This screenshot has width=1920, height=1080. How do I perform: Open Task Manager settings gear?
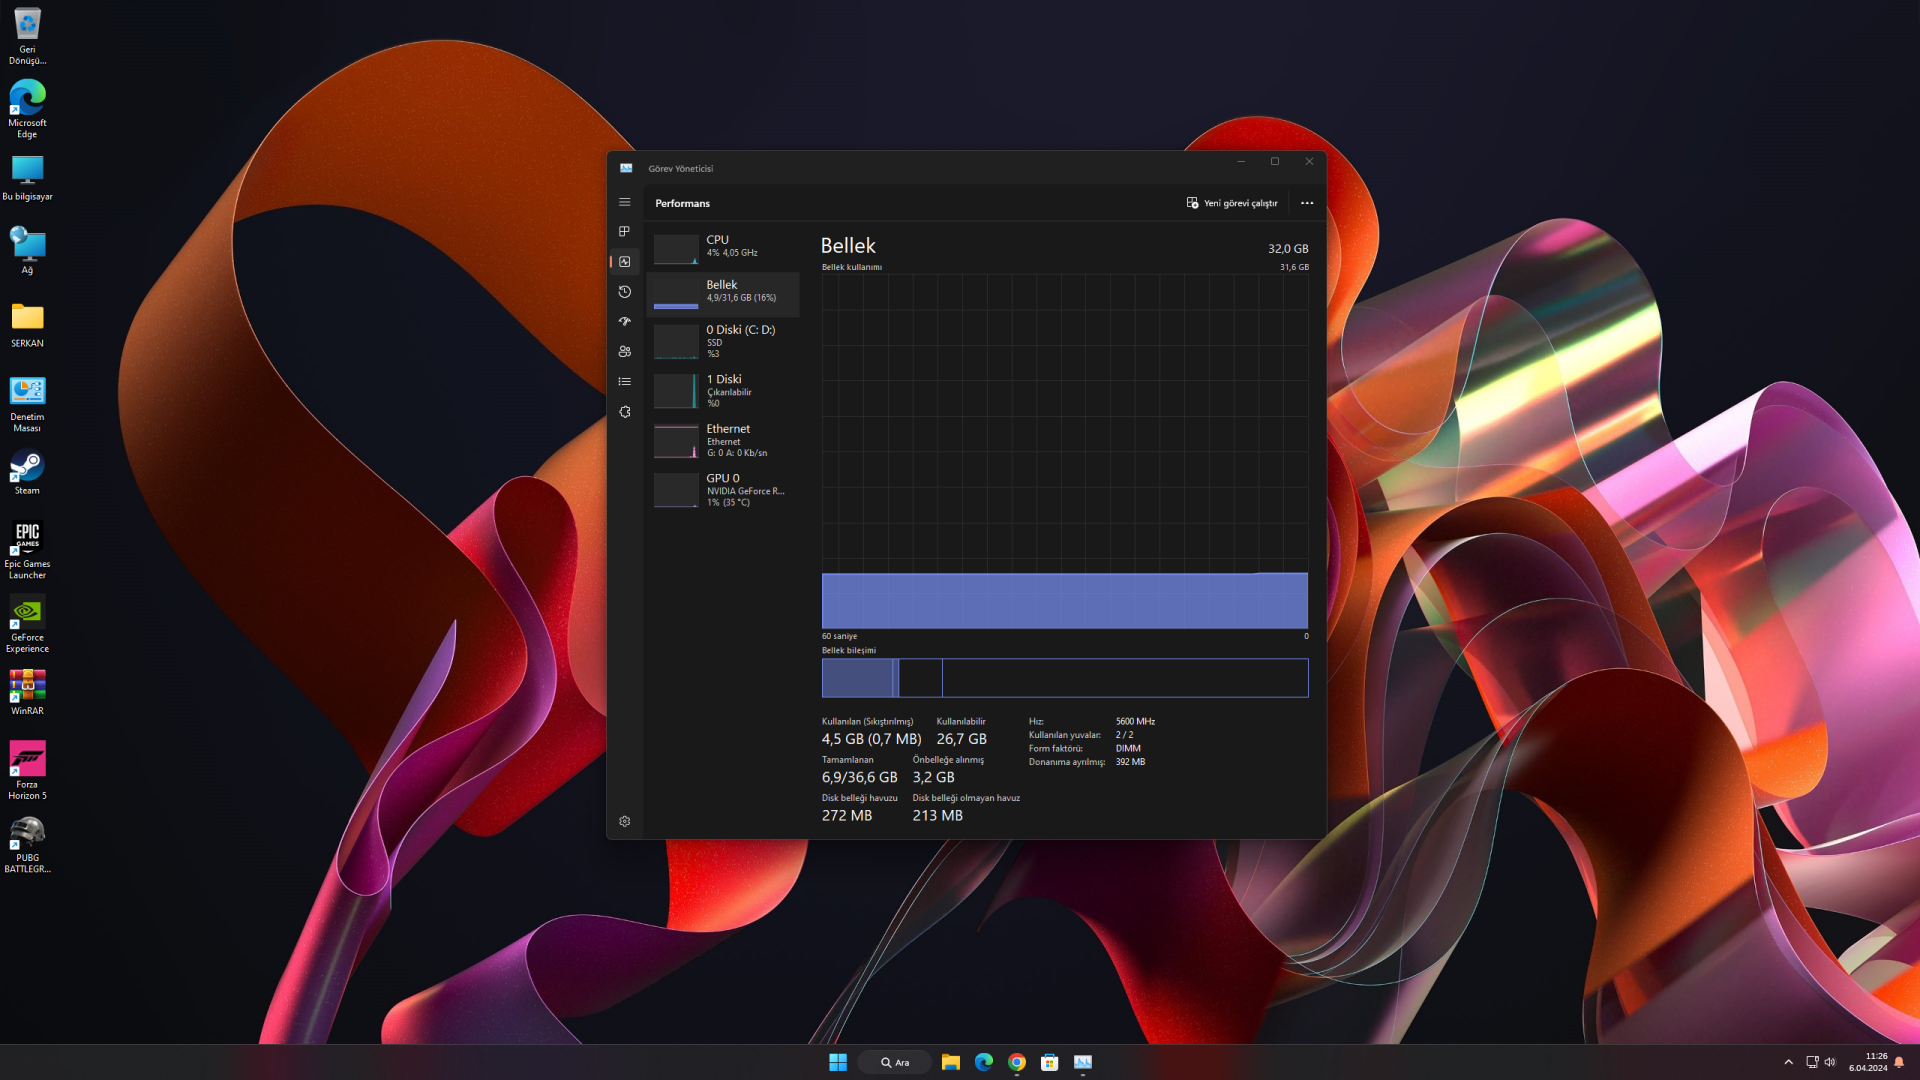[x=624, y=821]
